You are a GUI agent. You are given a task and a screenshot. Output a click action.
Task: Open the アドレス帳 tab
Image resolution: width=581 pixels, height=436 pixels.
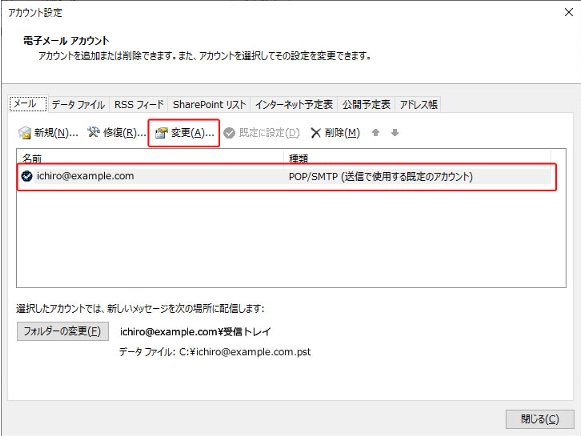(418, 104)
